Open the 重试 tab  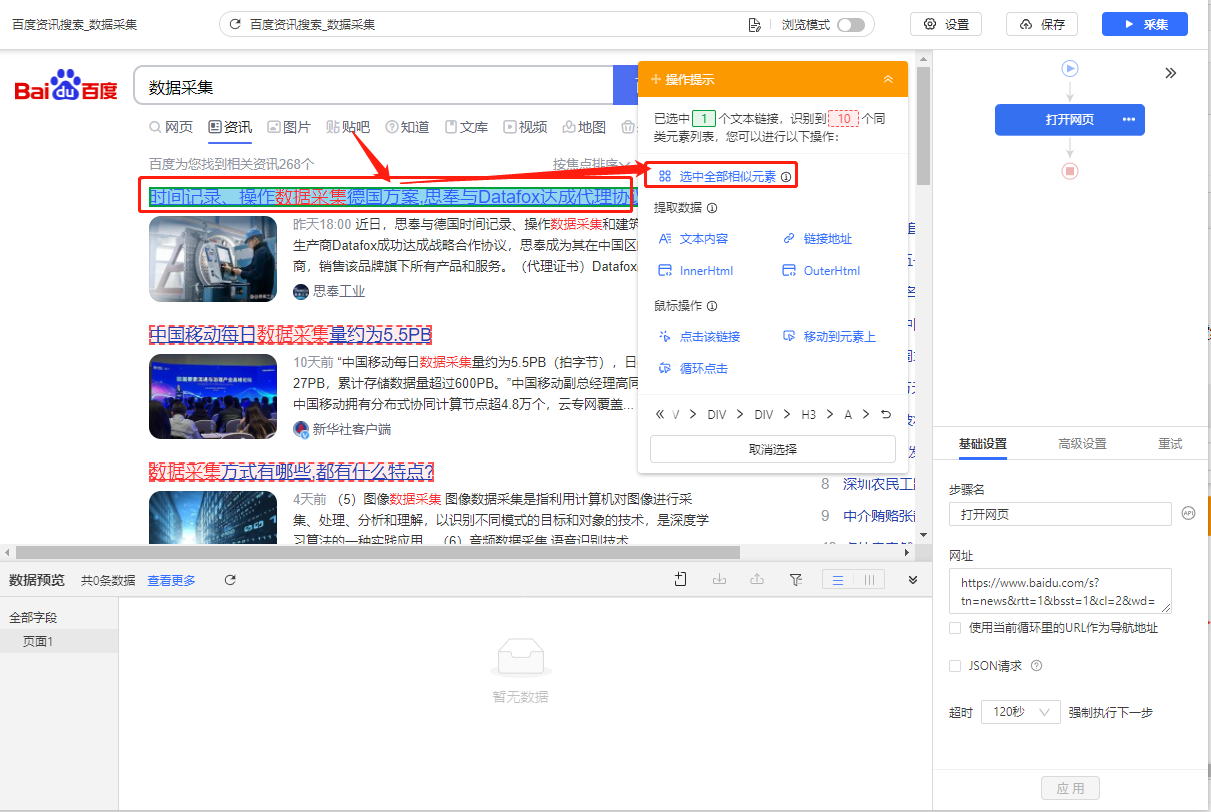pos(1170,444)
